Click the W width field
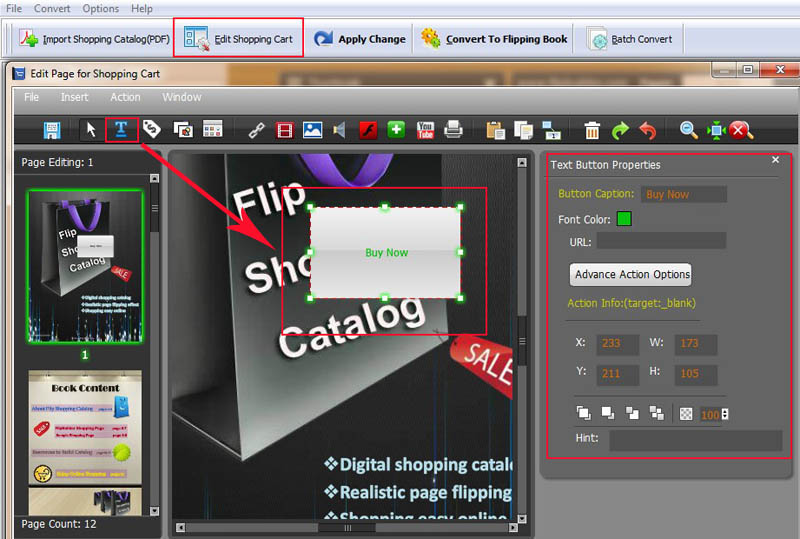The width and height of the screenshot is (800, 539). pyautogui.click(x=696, y=344)
